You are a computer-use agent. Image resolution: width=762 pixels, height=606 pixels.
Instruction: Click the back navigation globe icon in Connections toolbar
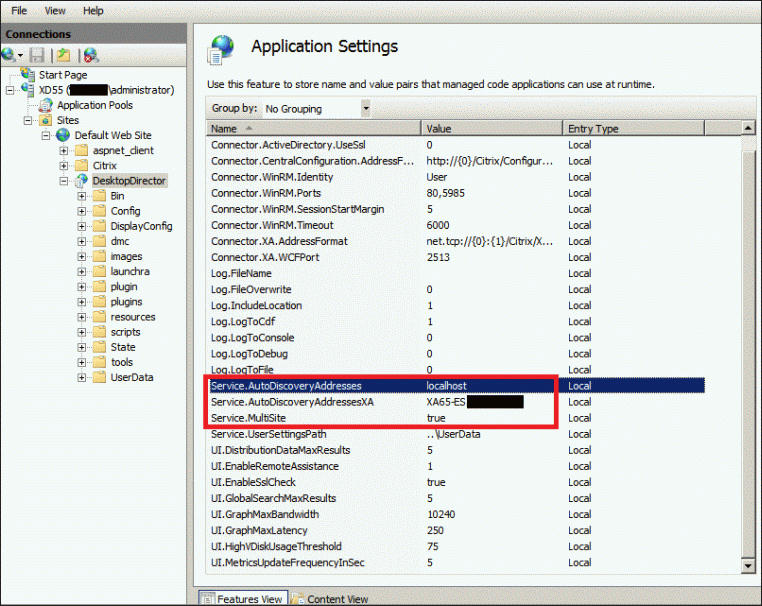point(9,55)
